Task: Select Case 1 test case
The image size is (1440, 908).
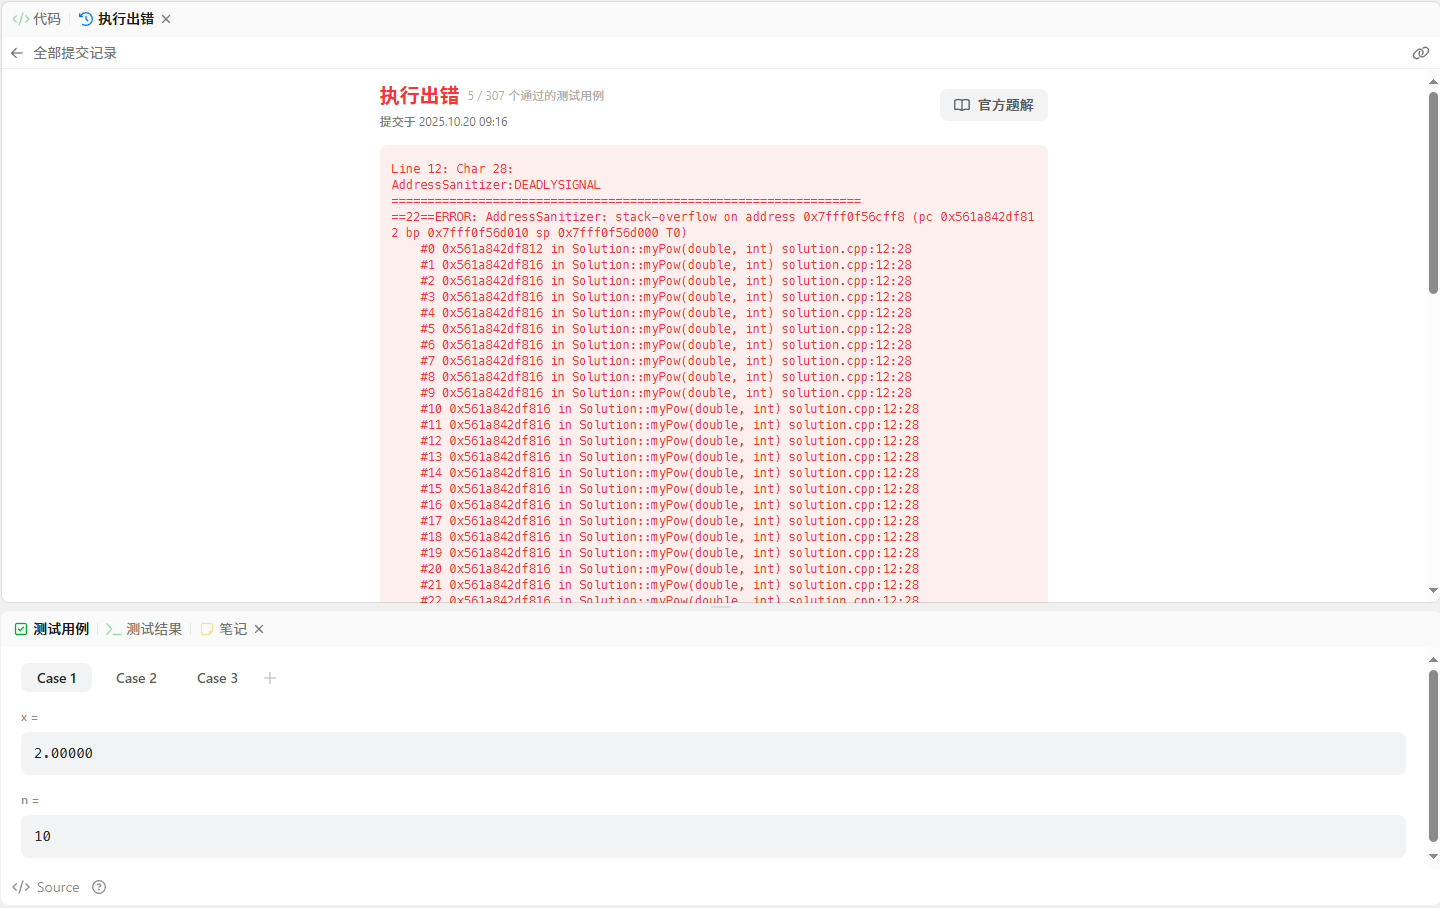Action: coord(56,678)
